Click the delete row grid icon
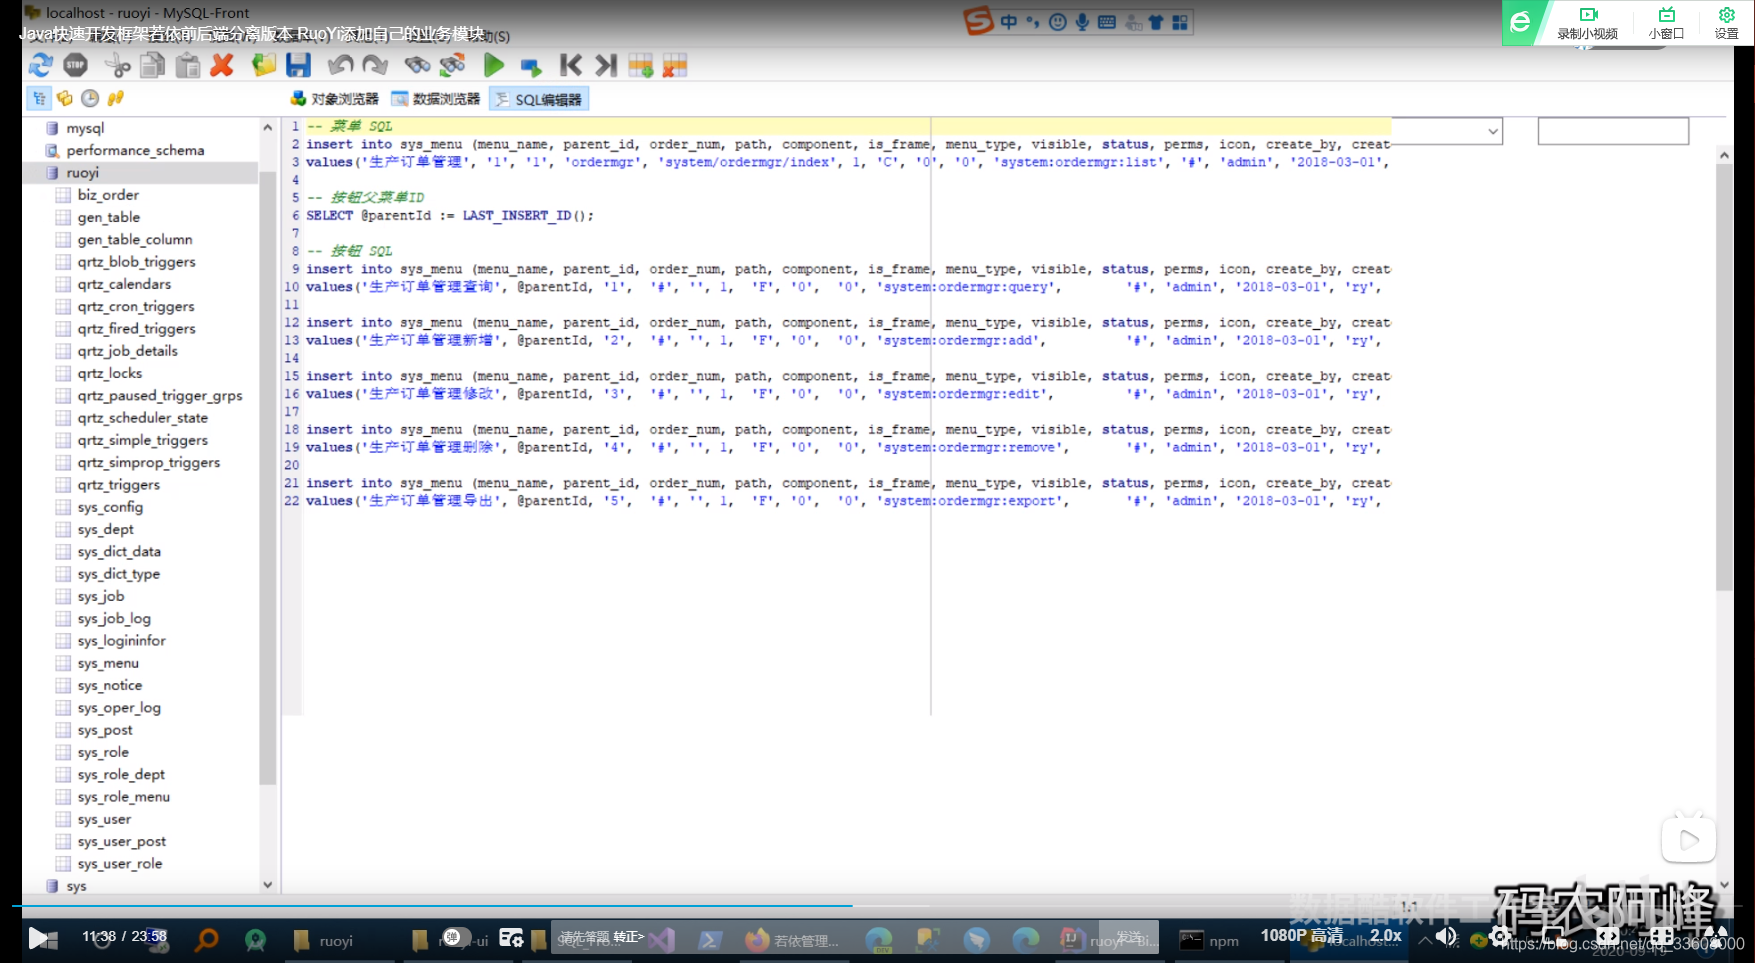The height and width of the screenshot is (963, 1755). [675, 66]
